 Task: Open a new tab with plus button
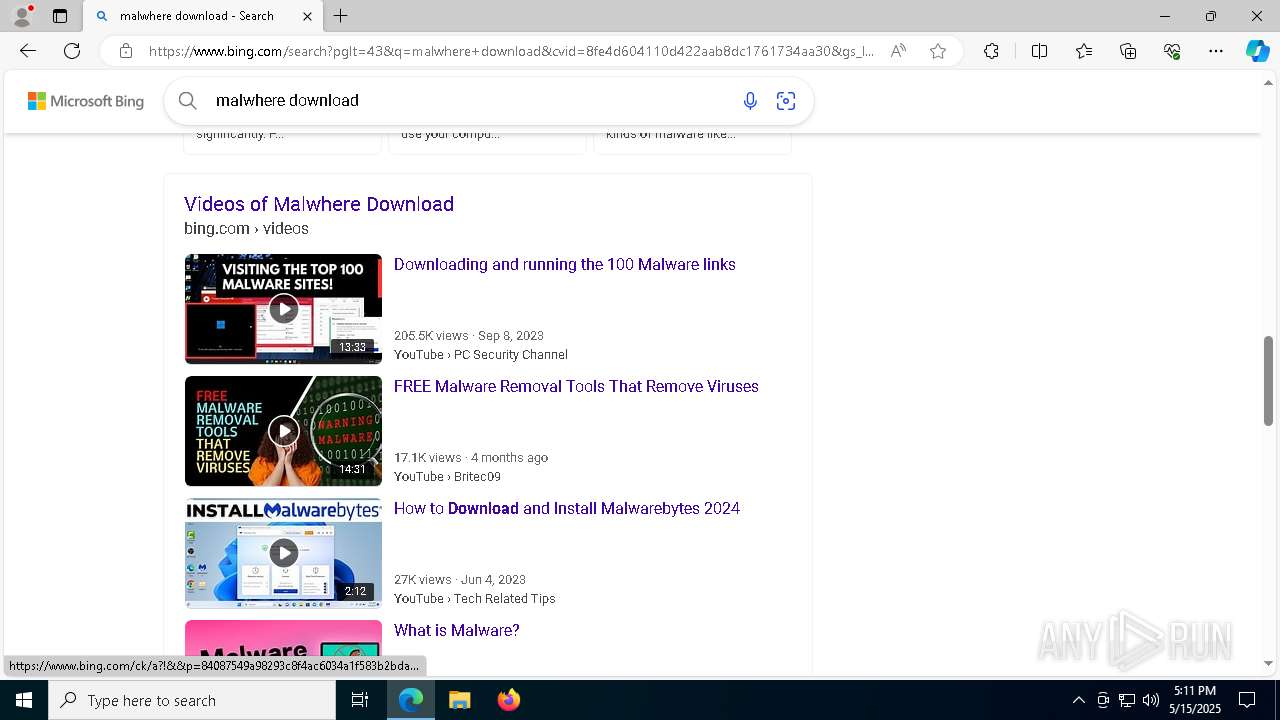point(341,16)
